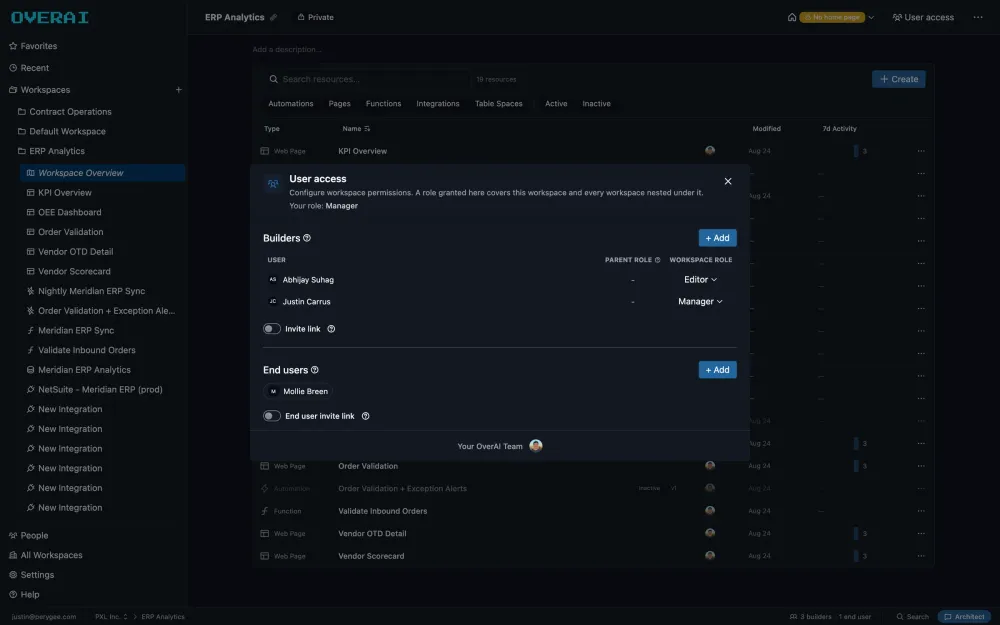Switch to the Integrations filter tab

(x=438, y=103)
